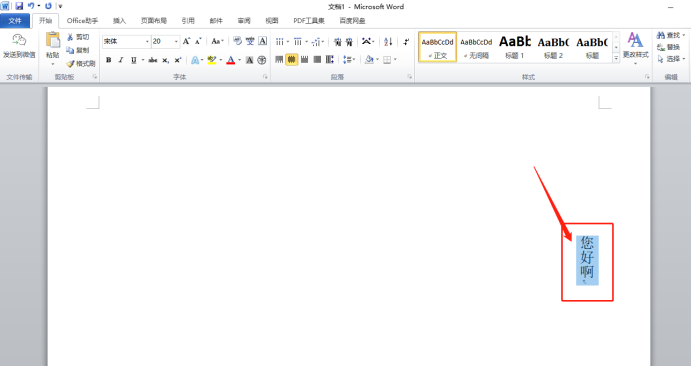Apply the yellow text highlight color

tap(212, 60)
